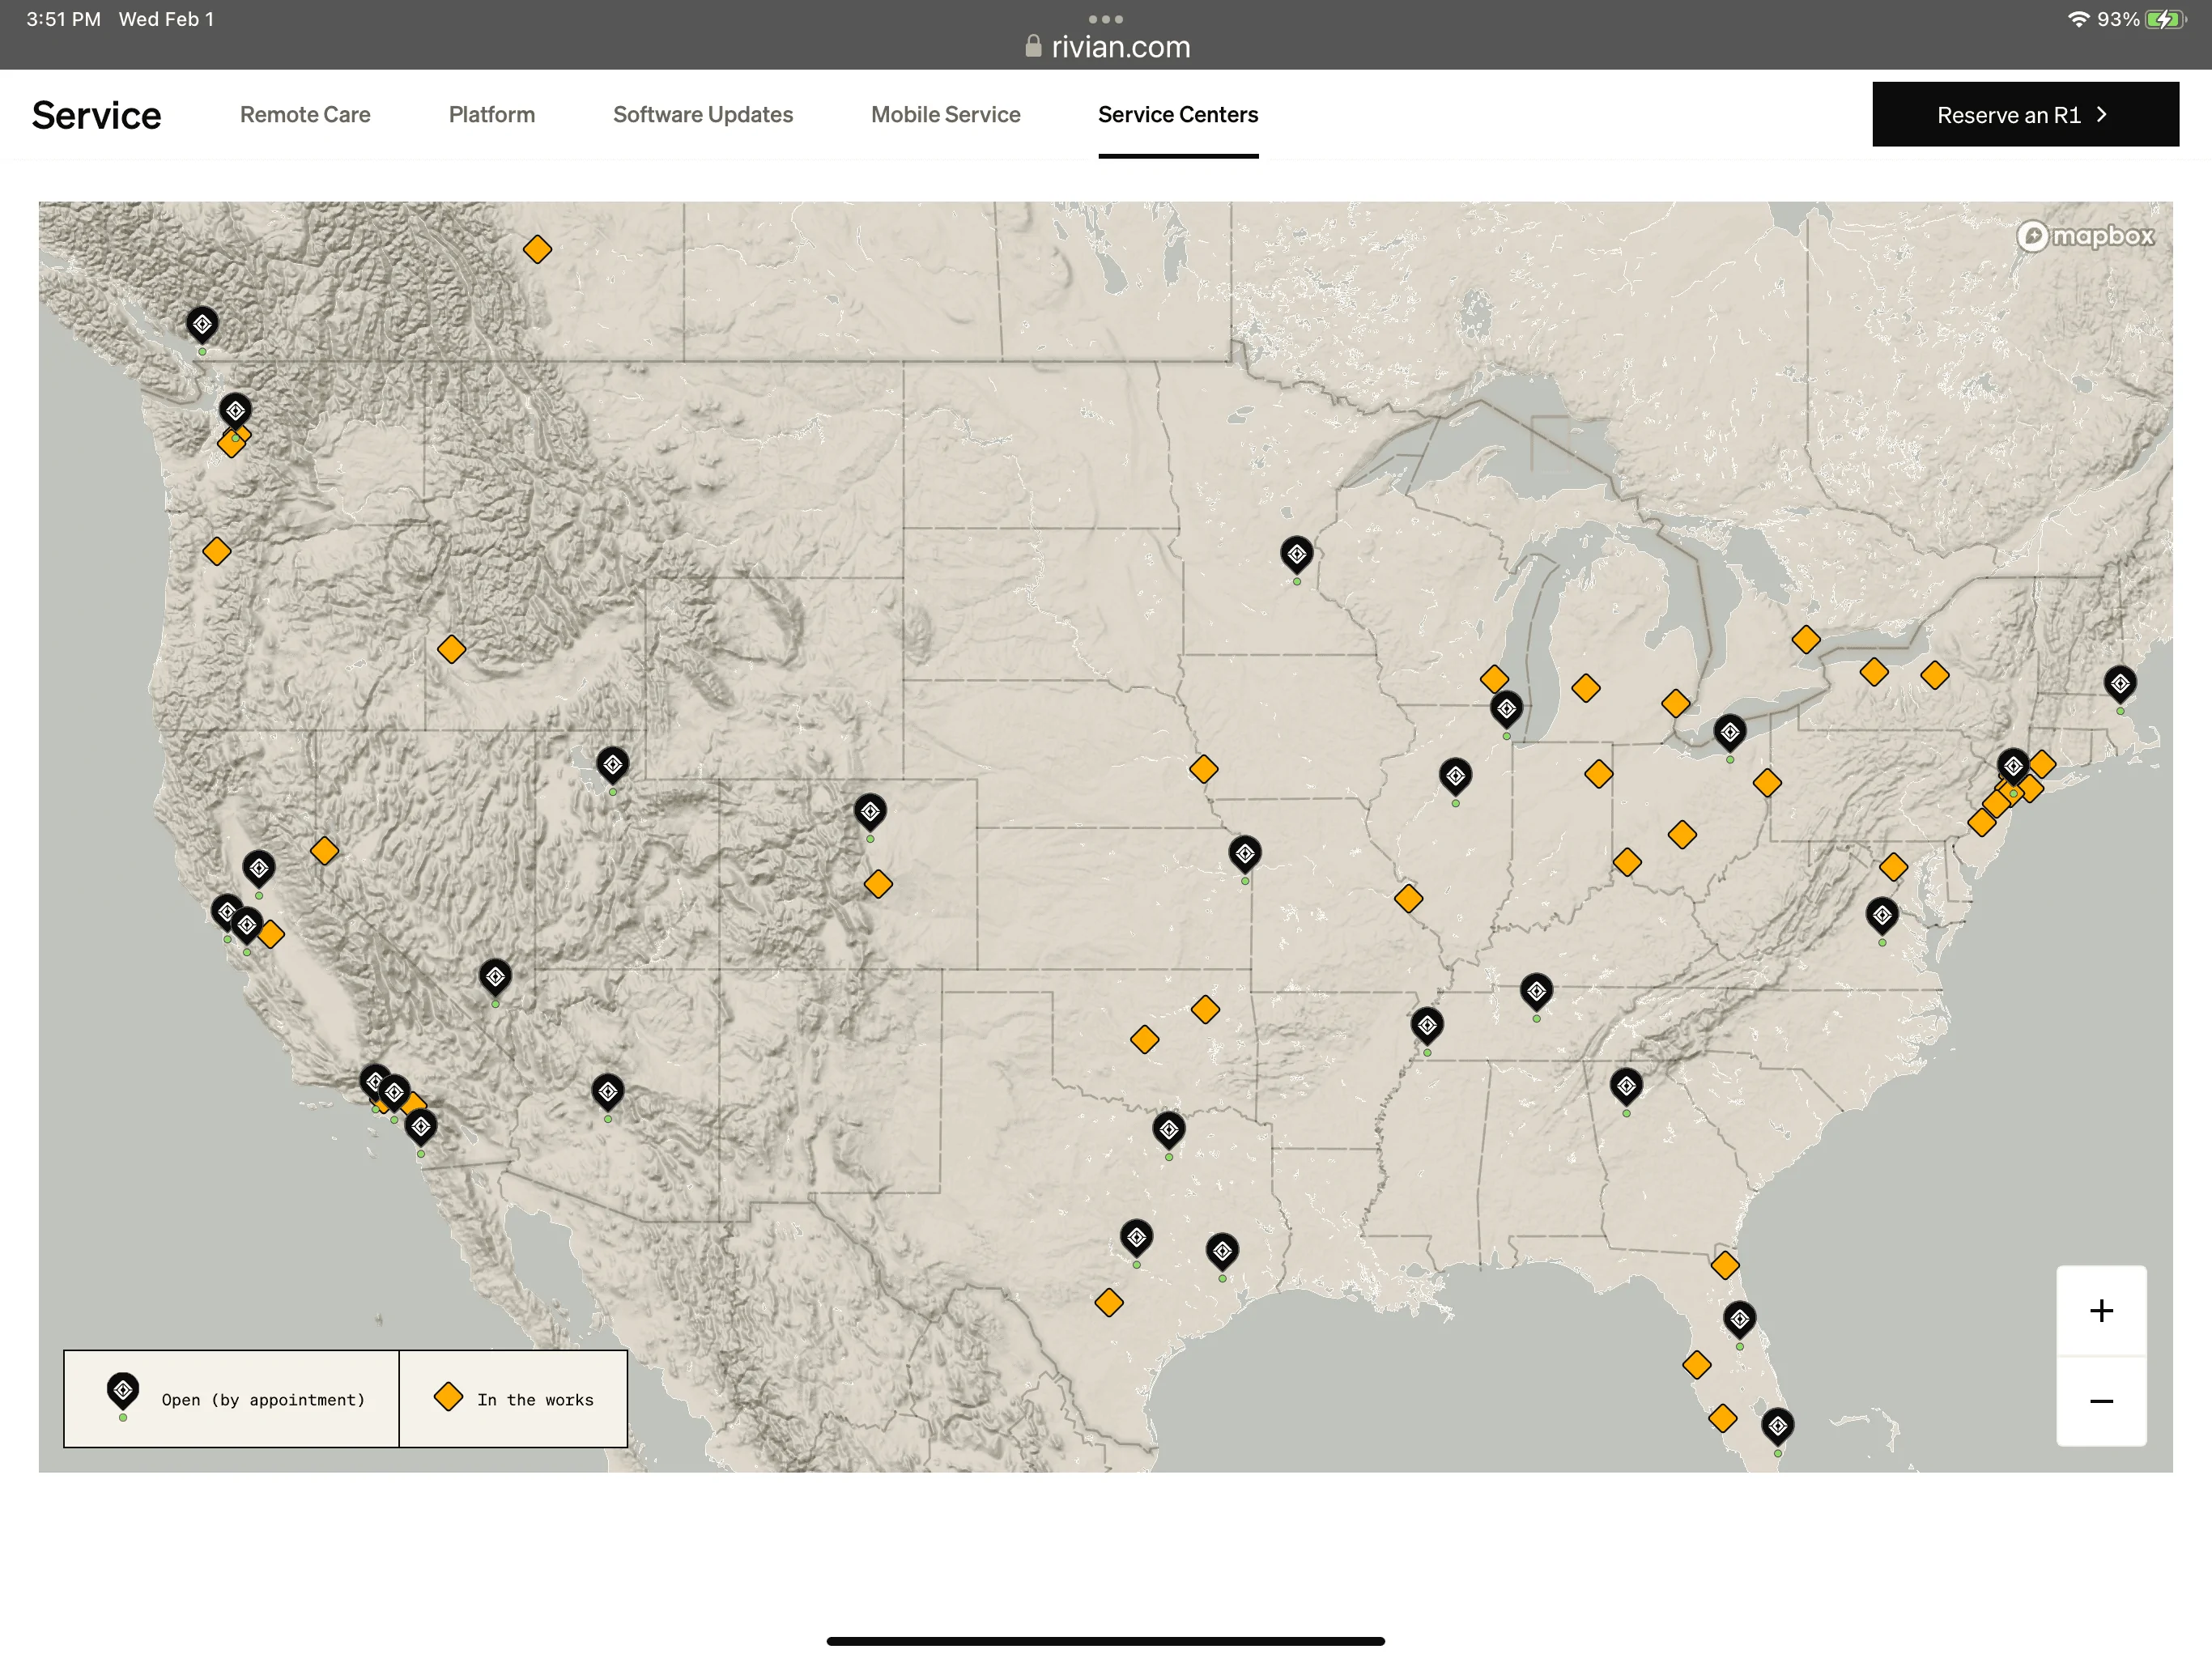This screenshot has width=2212, height=1658.
Task: Switch to Software Updates tab
Action: (x=702, y=114)
